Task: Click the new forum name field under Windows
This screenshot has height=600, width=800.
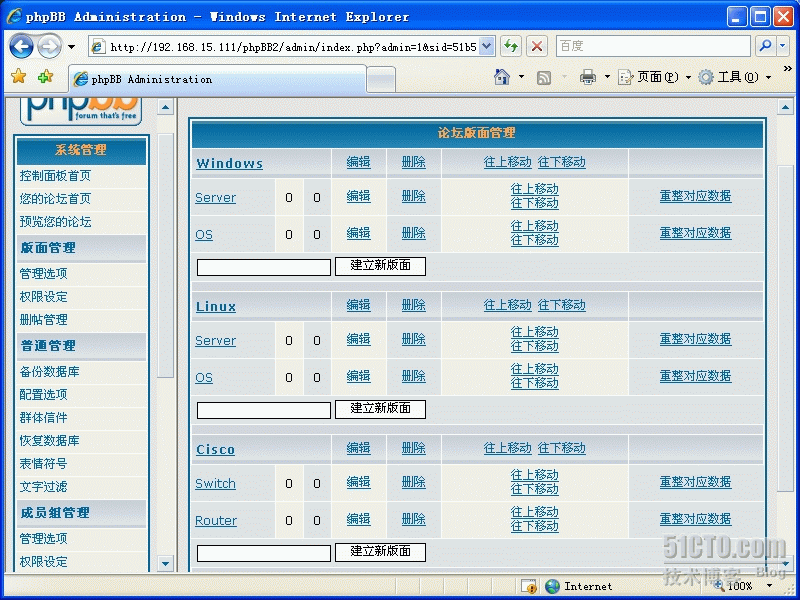Action: click(x=264, y=267)
